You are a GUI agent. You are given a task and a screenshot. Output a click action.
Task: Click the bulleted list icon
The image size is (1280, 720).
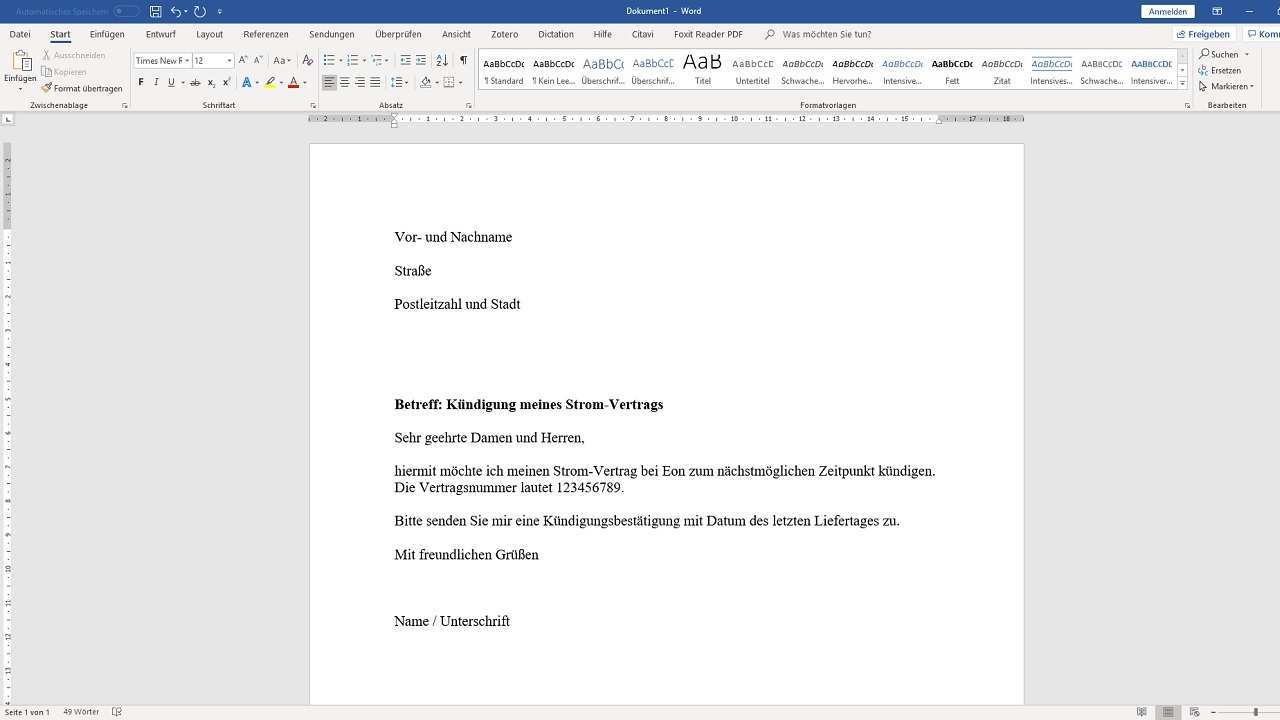point(329,60)
